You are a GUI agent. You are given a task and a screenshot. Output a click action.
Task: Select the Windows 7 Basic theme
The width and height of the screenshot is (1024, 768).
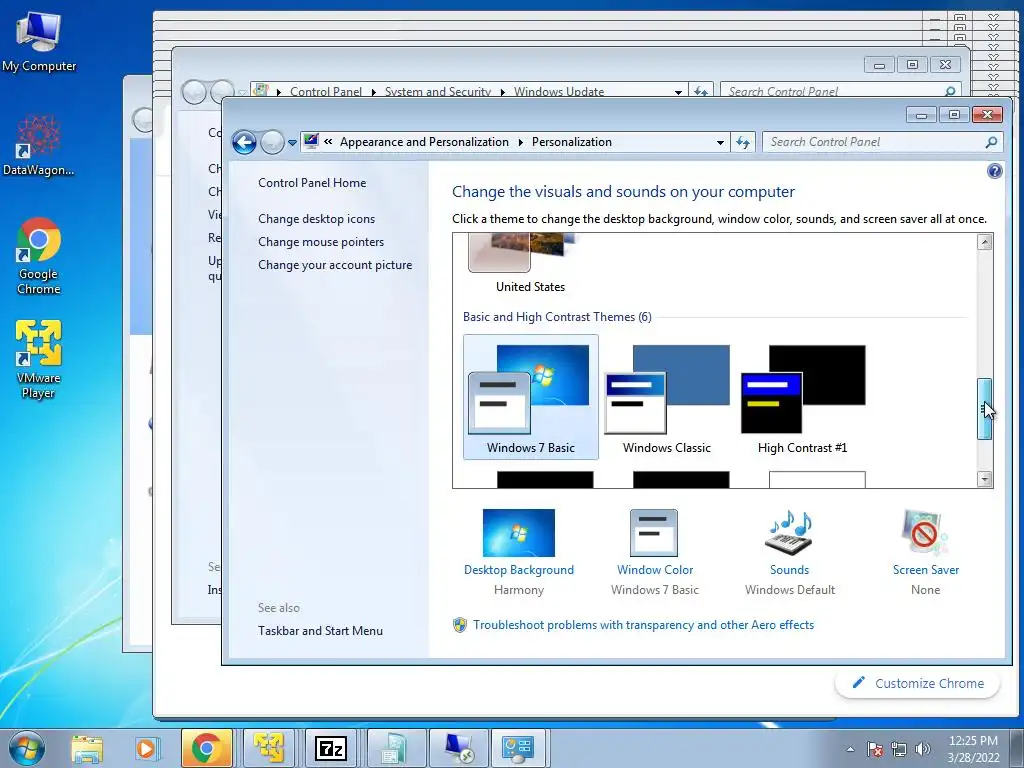coord(530,397)
